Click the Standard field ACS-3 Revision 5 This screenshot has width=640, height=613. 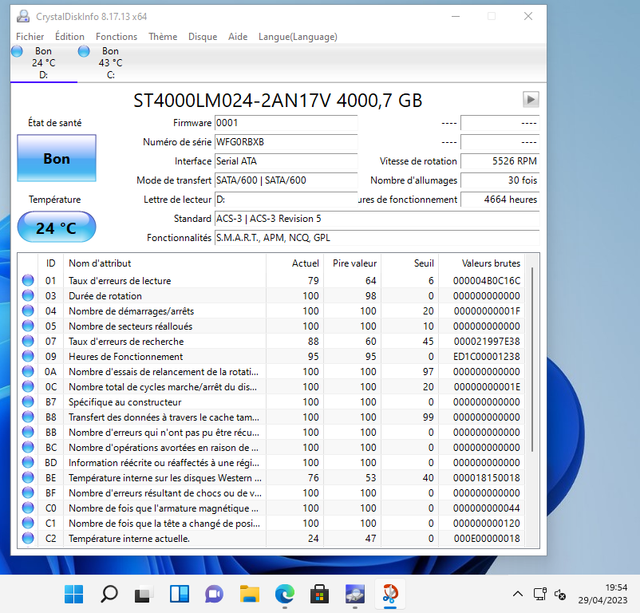[377, 219]
